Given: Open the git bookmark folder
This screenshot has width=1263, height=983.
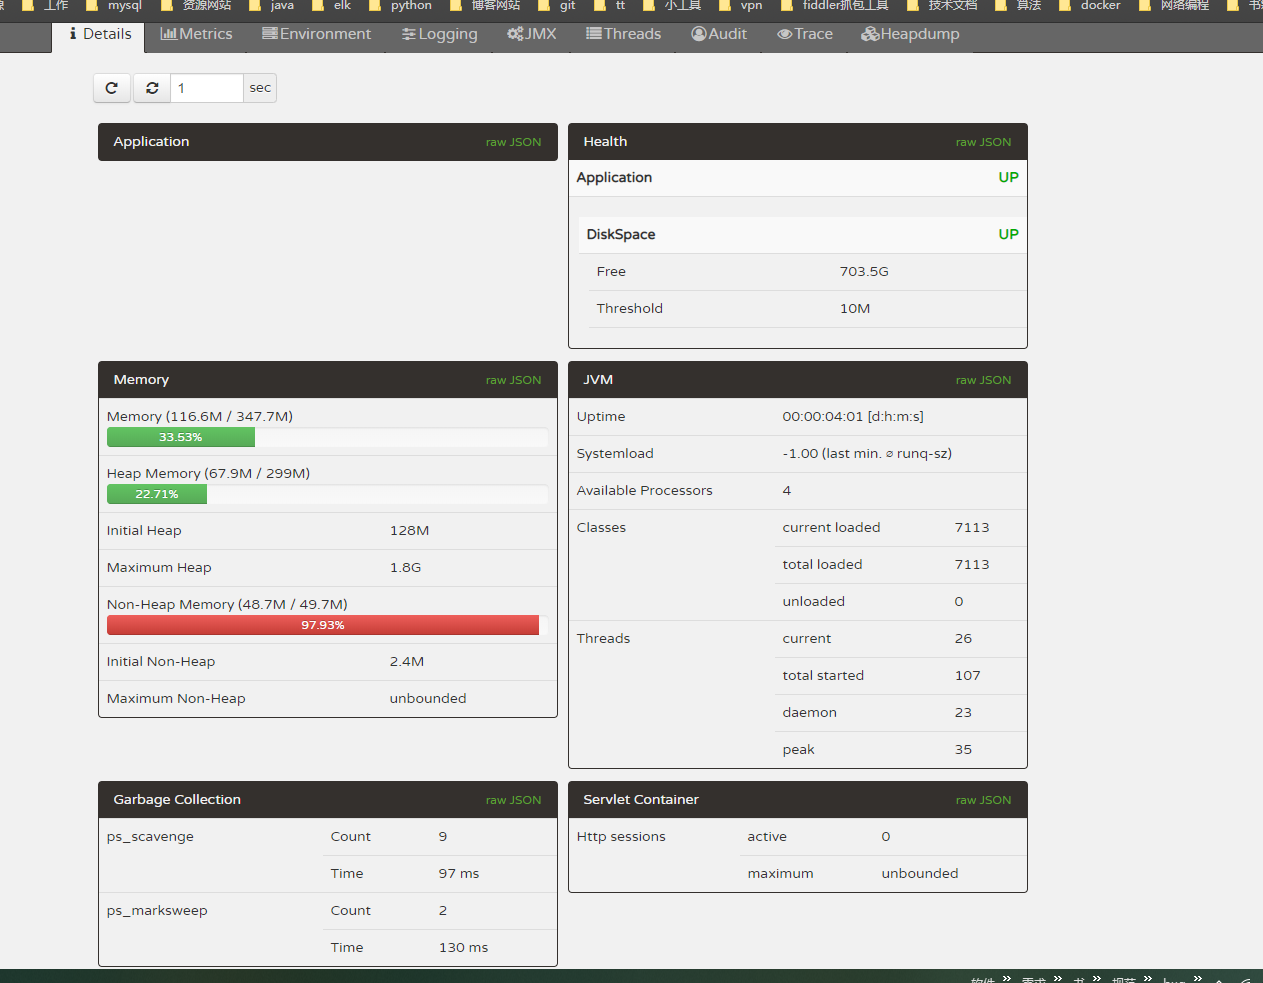Looking at the screenshot, I should [x=557, y=6].
